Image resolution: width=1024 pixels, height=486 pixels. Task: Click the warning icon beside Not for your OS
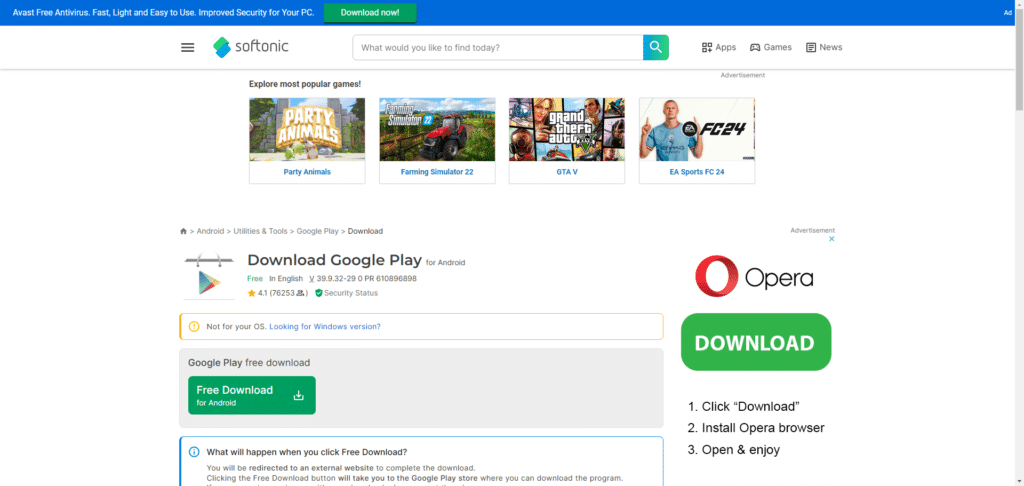(x=194, y=327)
